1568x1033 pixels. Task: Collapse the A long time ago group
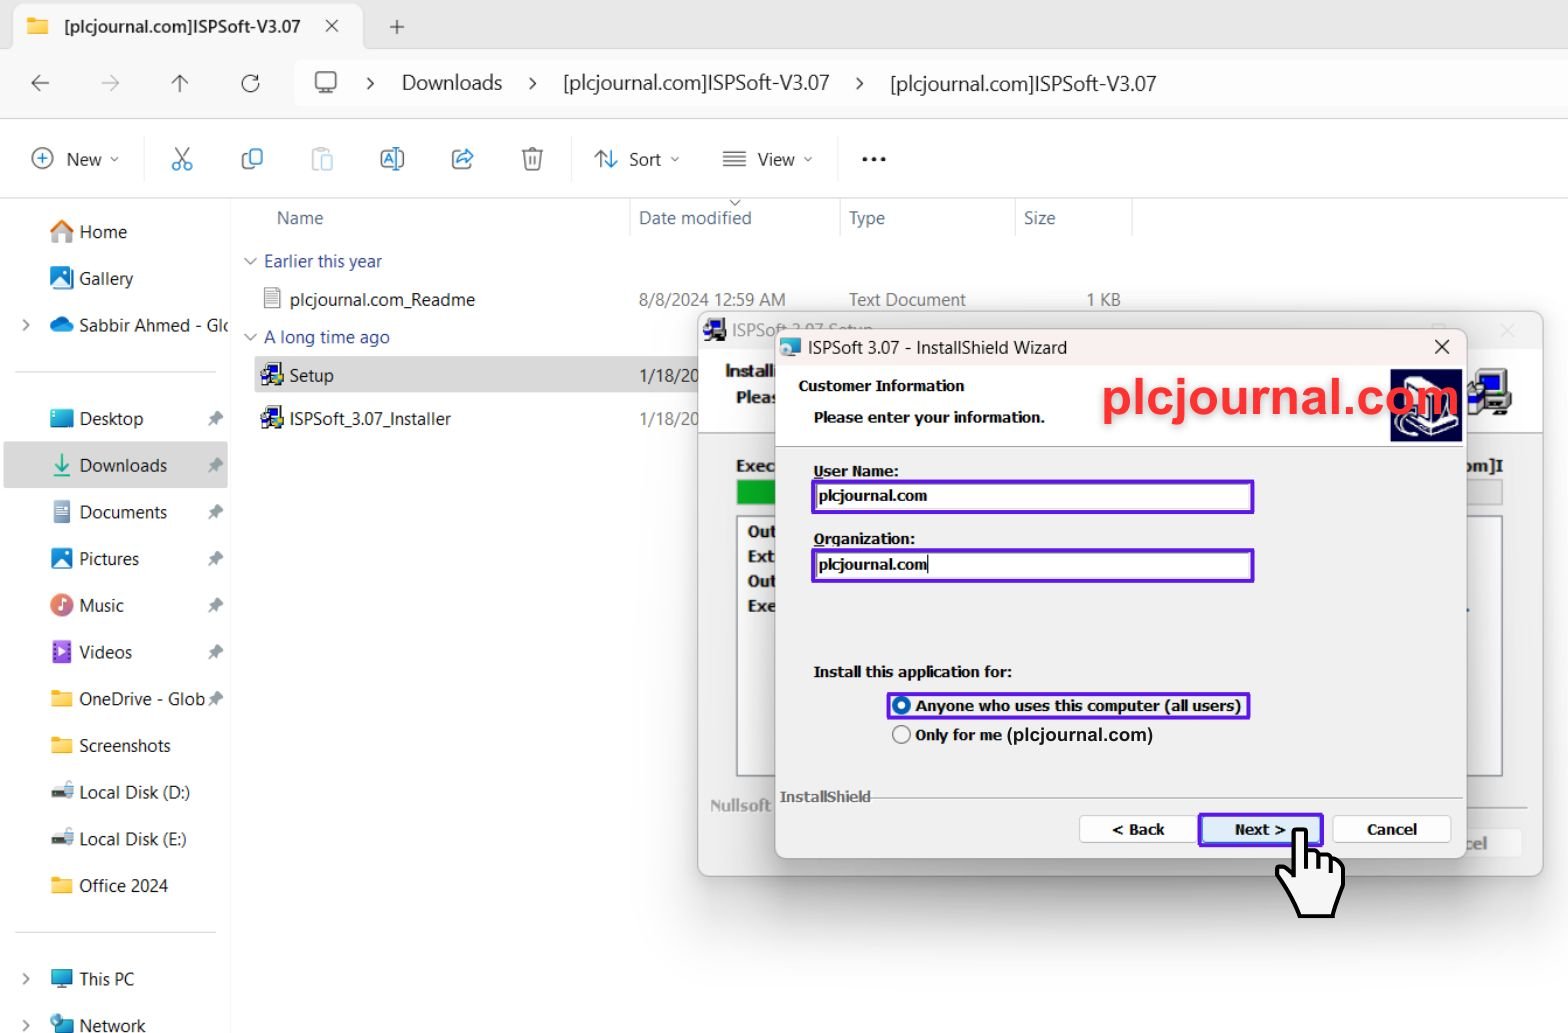point(250,337)
